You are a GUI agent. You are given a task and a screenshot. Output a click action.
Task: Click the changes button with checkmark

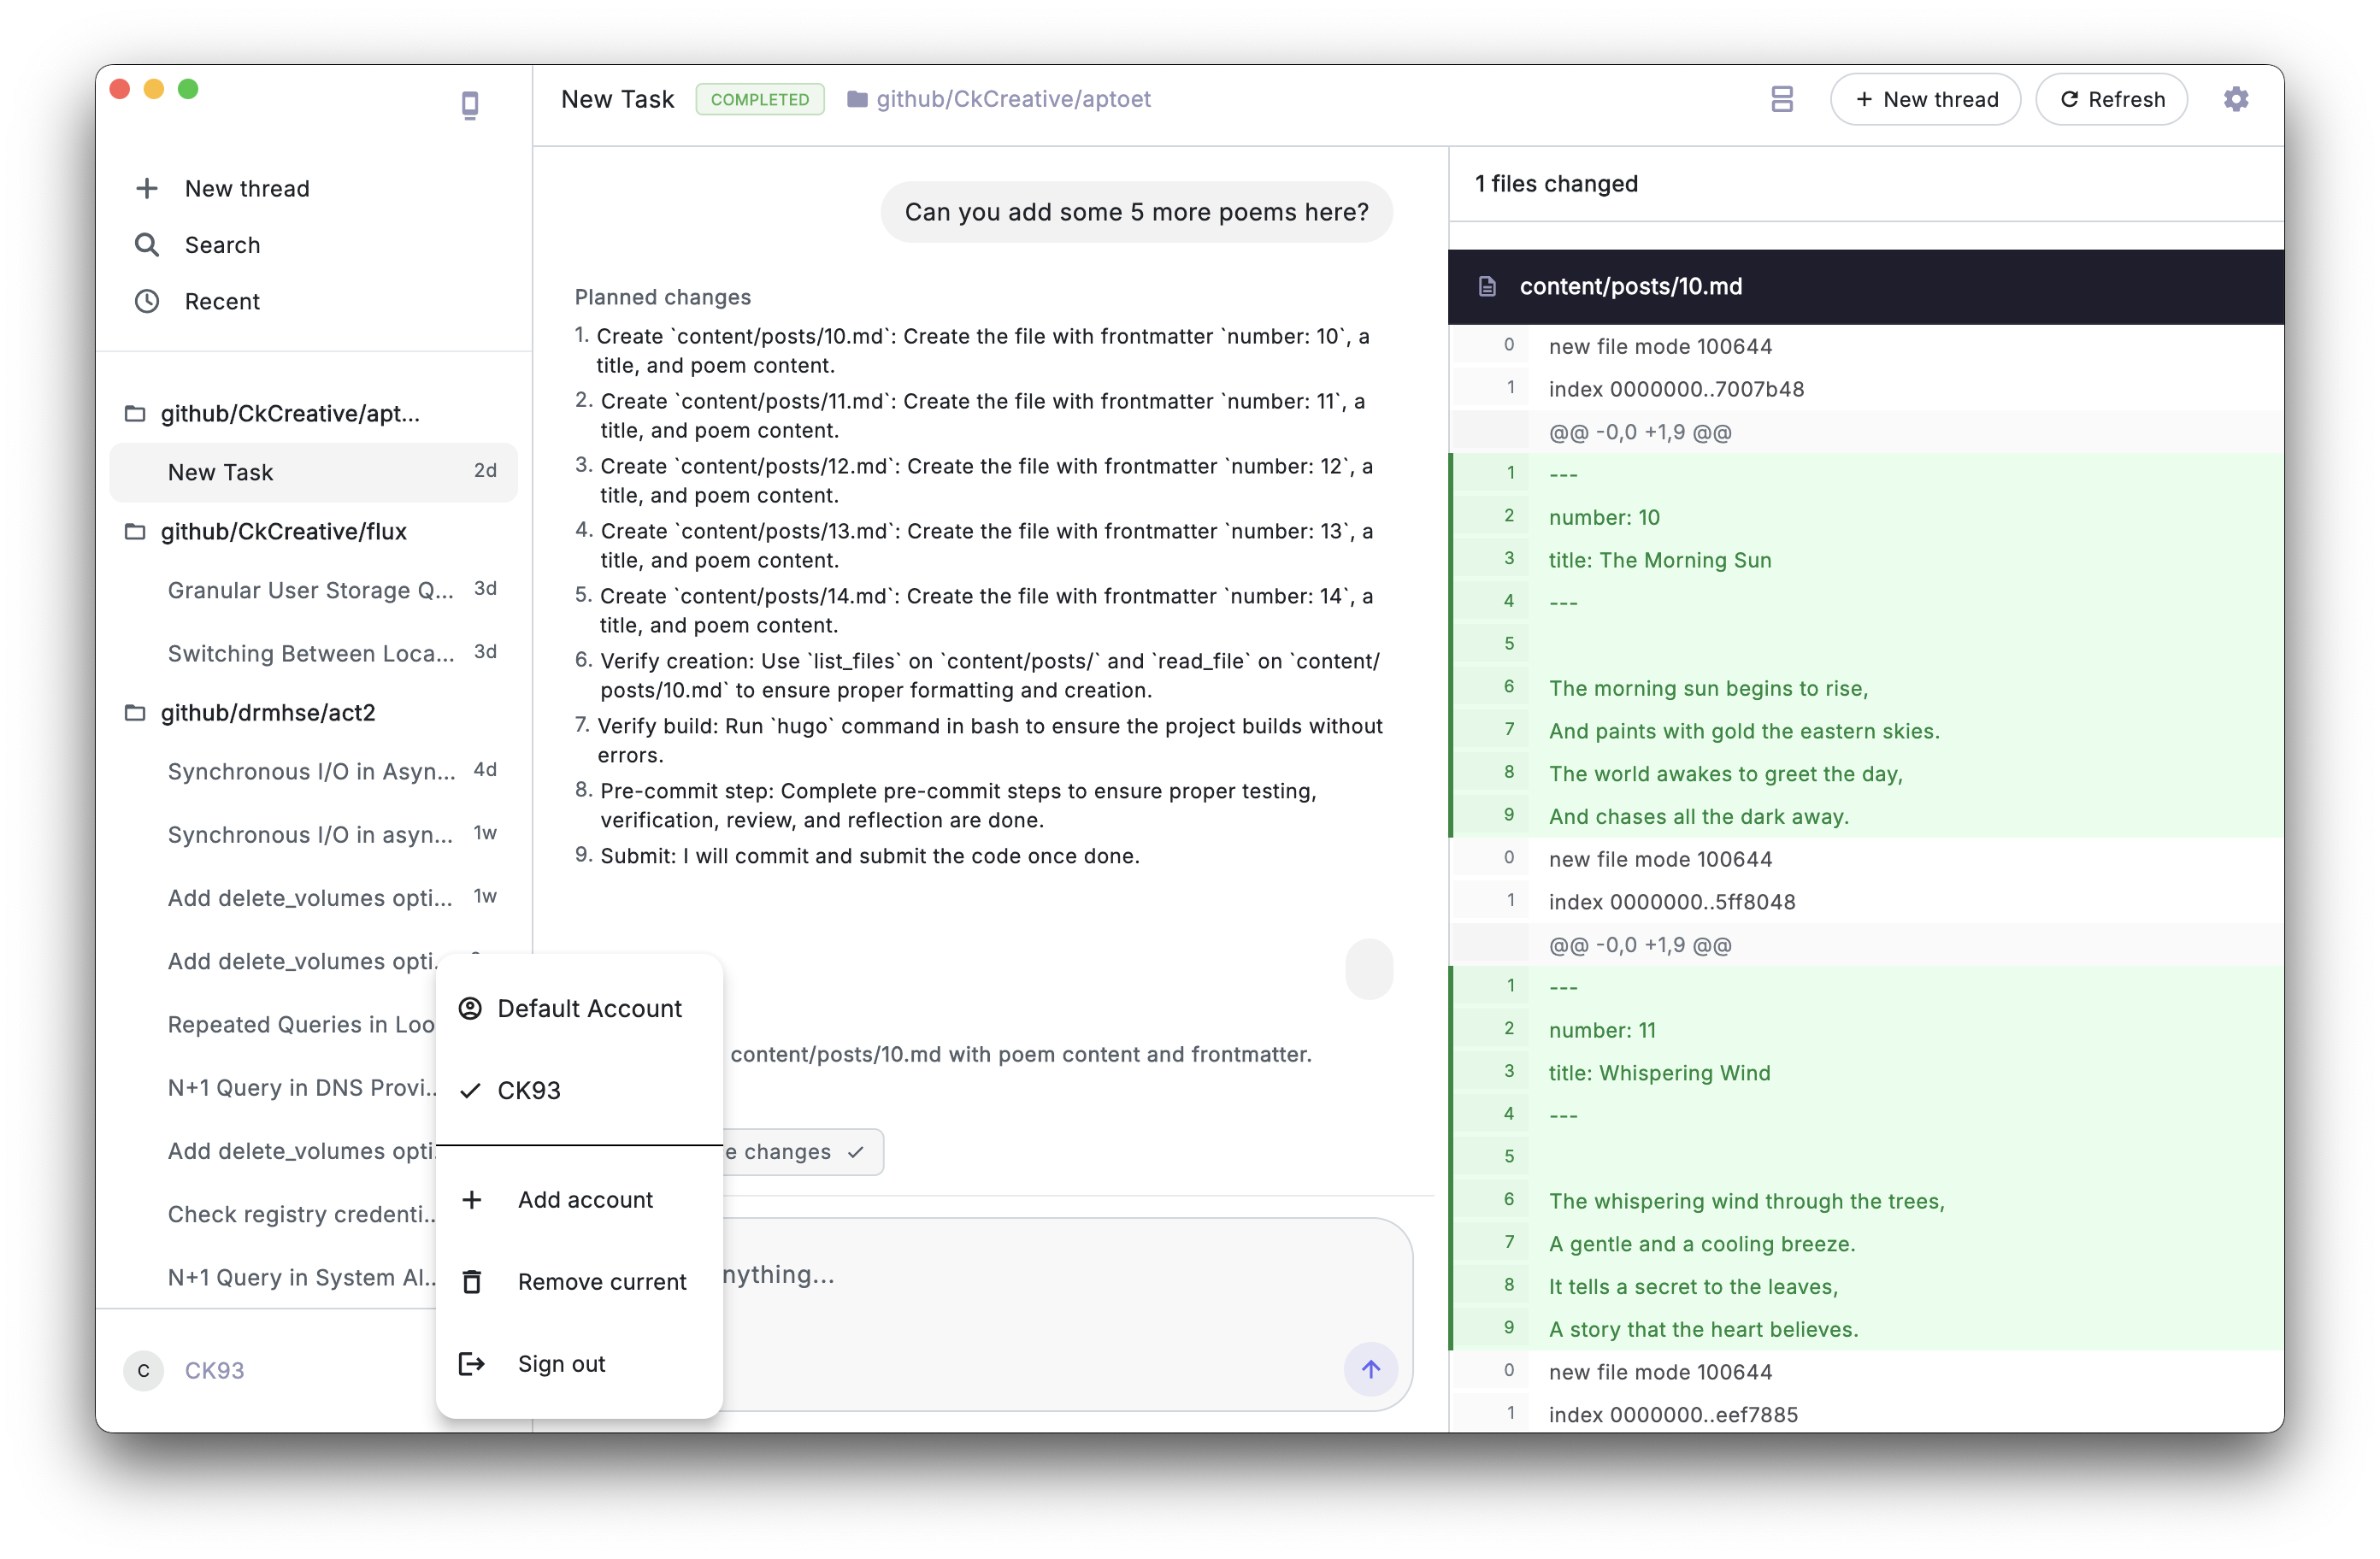(803, 1152)
